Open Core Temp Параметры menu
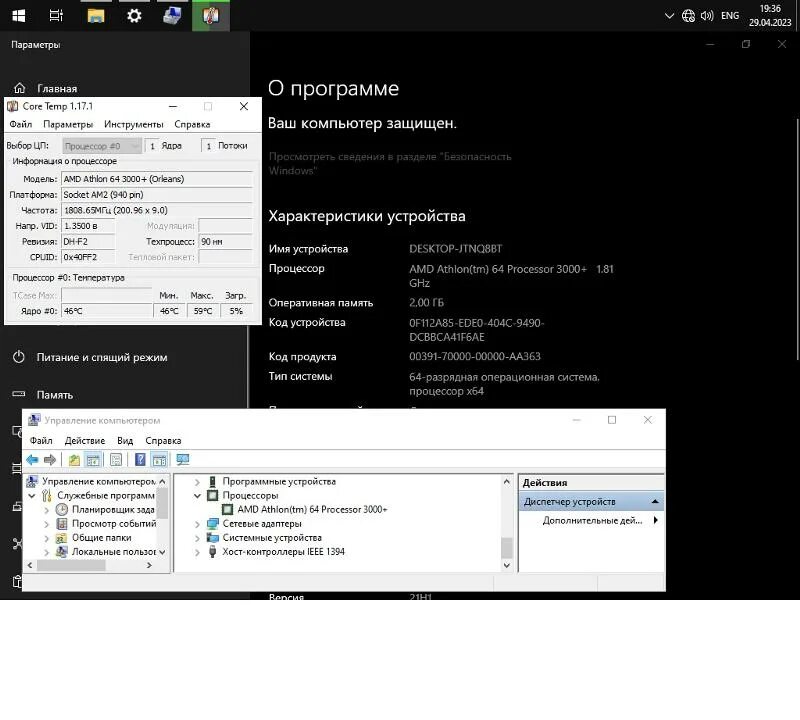 [68, 124]
